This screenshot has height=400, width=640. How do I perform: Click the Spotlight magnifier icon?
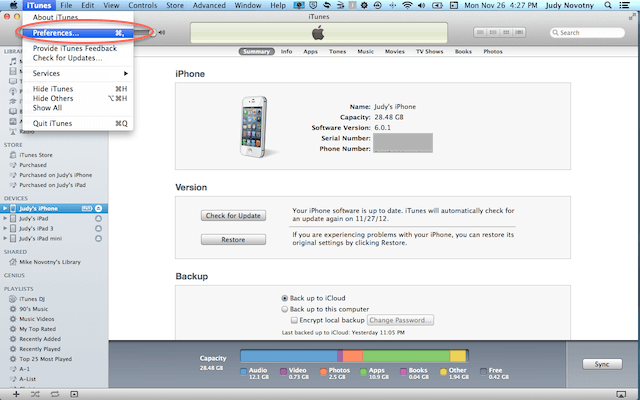(x=608, y=5)
